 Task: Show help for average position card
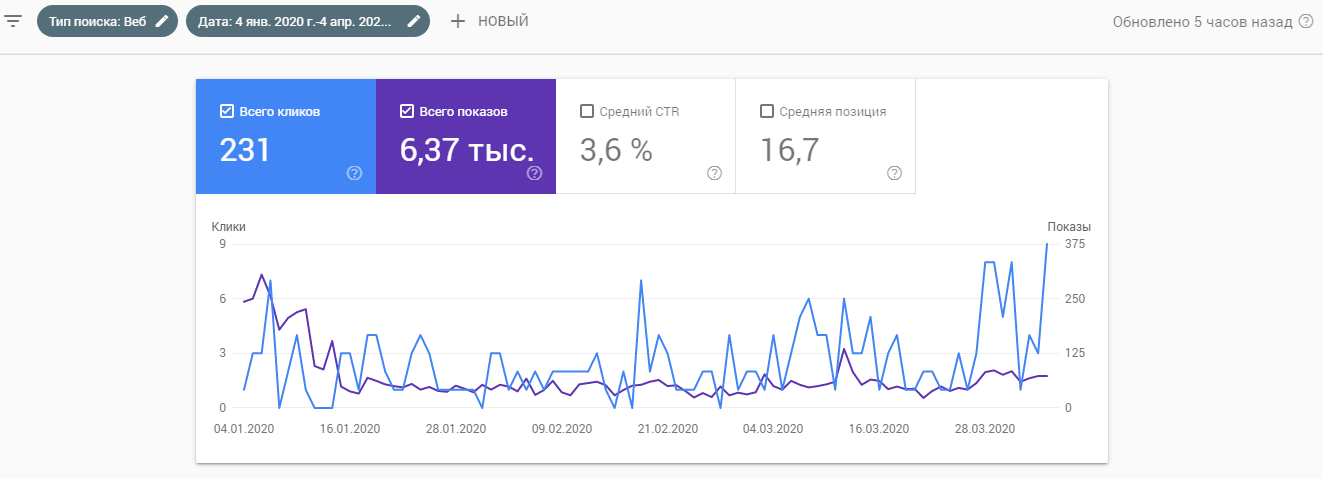pos(894,173)
